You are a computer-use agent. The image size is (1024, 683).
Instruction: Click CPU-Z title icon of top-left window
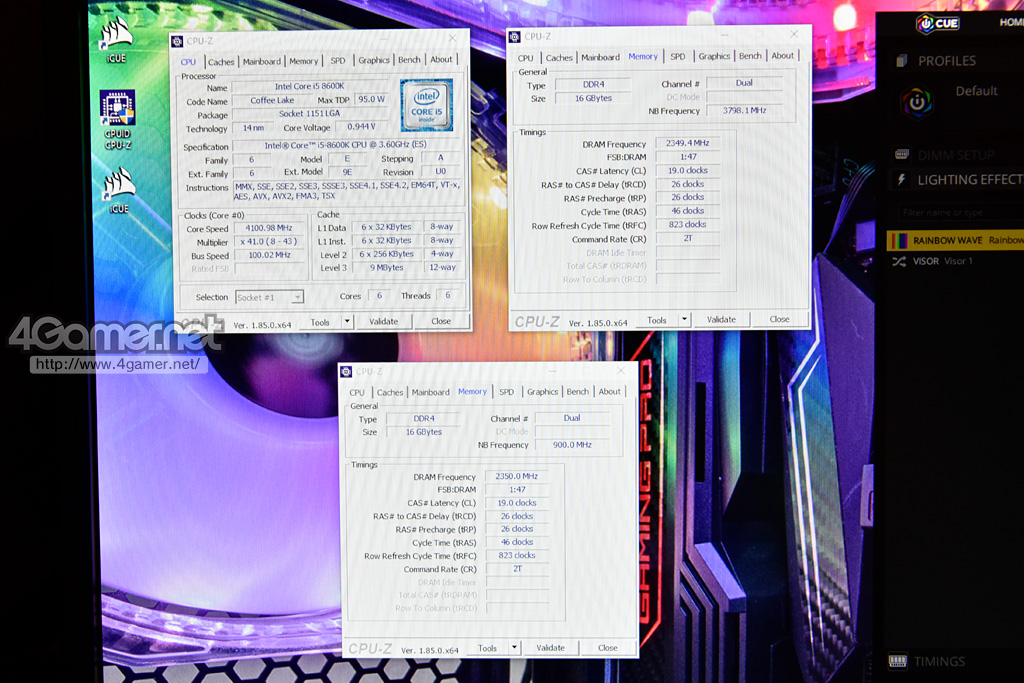pyautogui.click(x=177, y=41)
